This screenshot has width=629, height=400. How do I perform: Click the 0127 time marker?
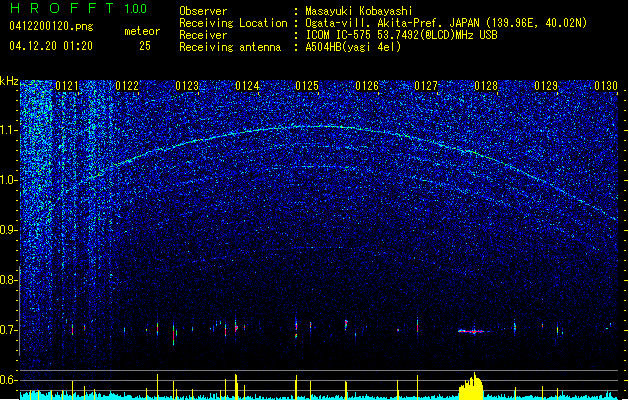pos(426,86)
